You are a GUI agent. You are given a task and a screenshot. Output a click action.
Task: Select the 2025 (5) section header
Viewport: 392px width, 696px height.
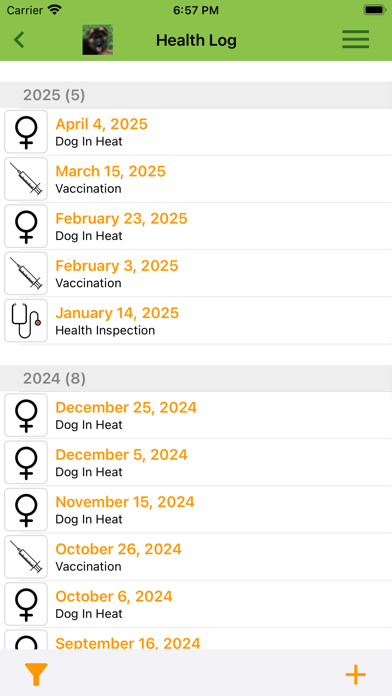(196, 95)
